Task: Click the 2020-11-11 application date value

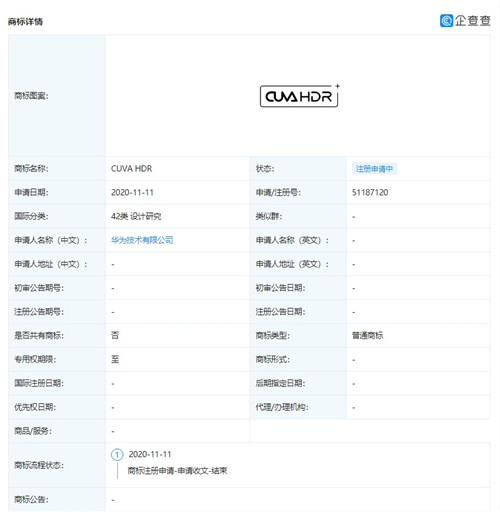Action: (132, 192)
